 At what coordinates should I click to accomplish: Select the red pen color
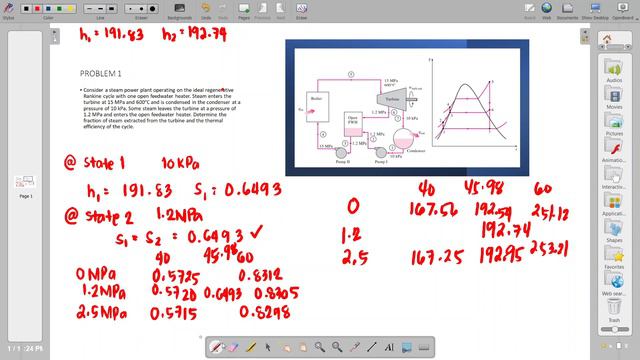37,8
